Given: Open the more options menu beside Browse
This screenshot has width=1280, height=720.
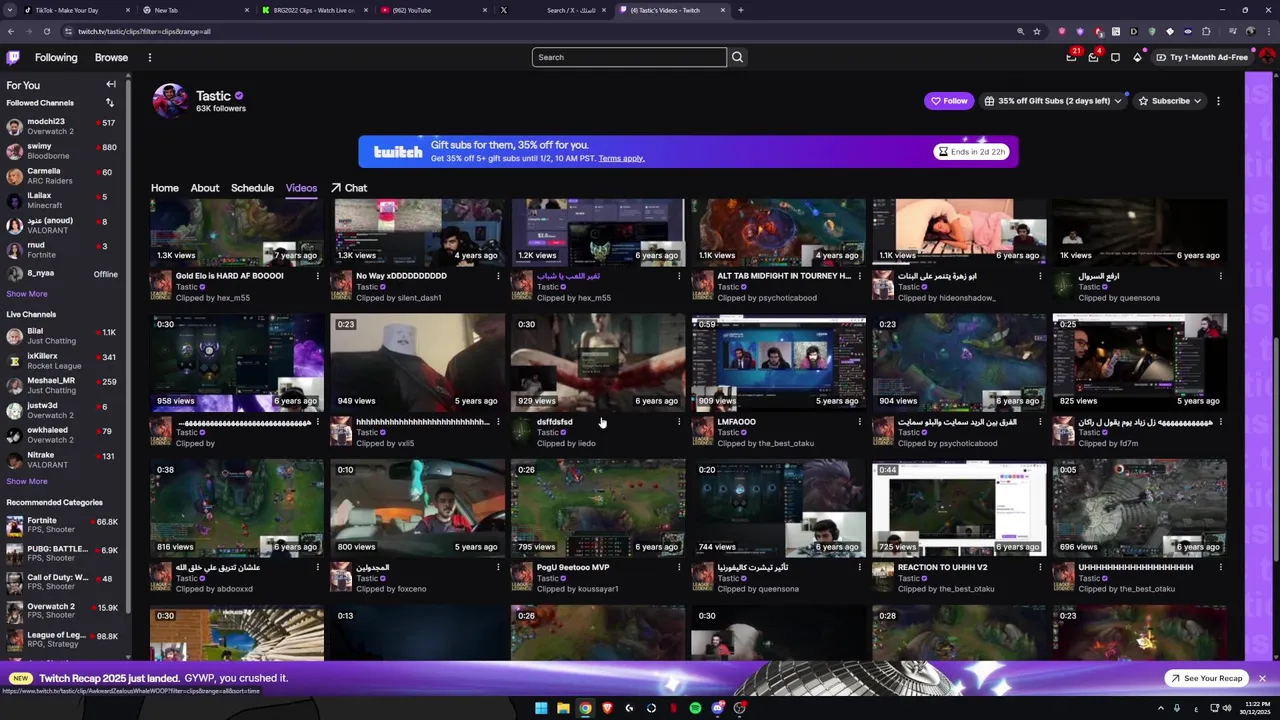Looking at the screenshot, I should 150,57.
